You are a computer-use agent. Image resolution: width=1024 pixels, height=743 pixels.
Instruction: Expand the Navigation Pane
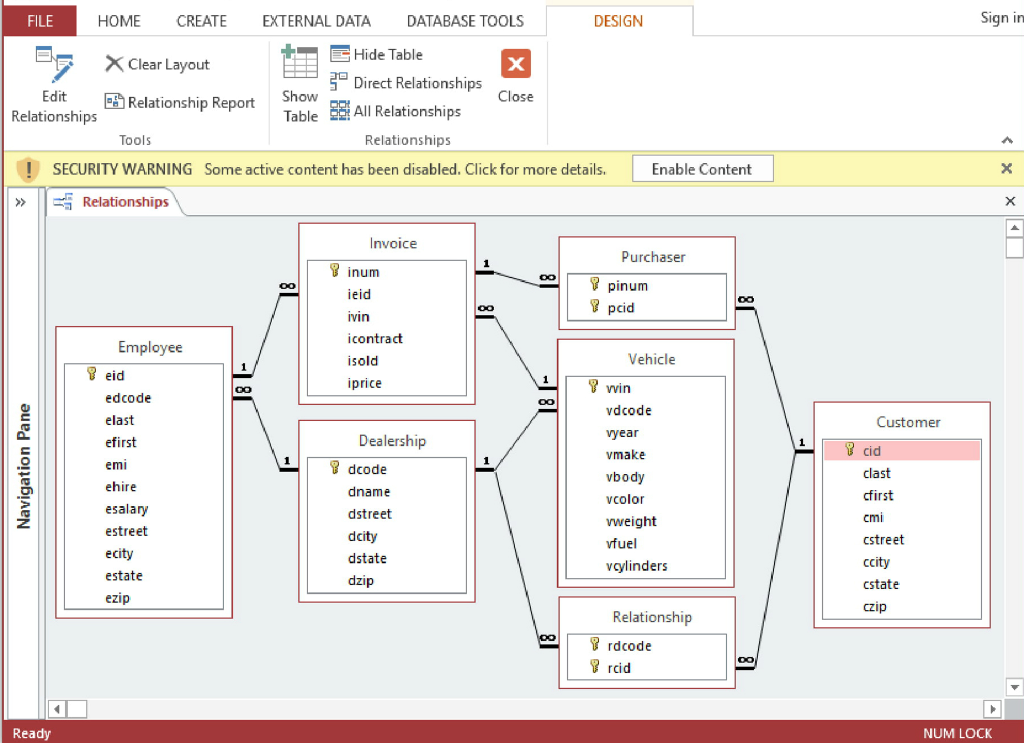pos(22,200)
